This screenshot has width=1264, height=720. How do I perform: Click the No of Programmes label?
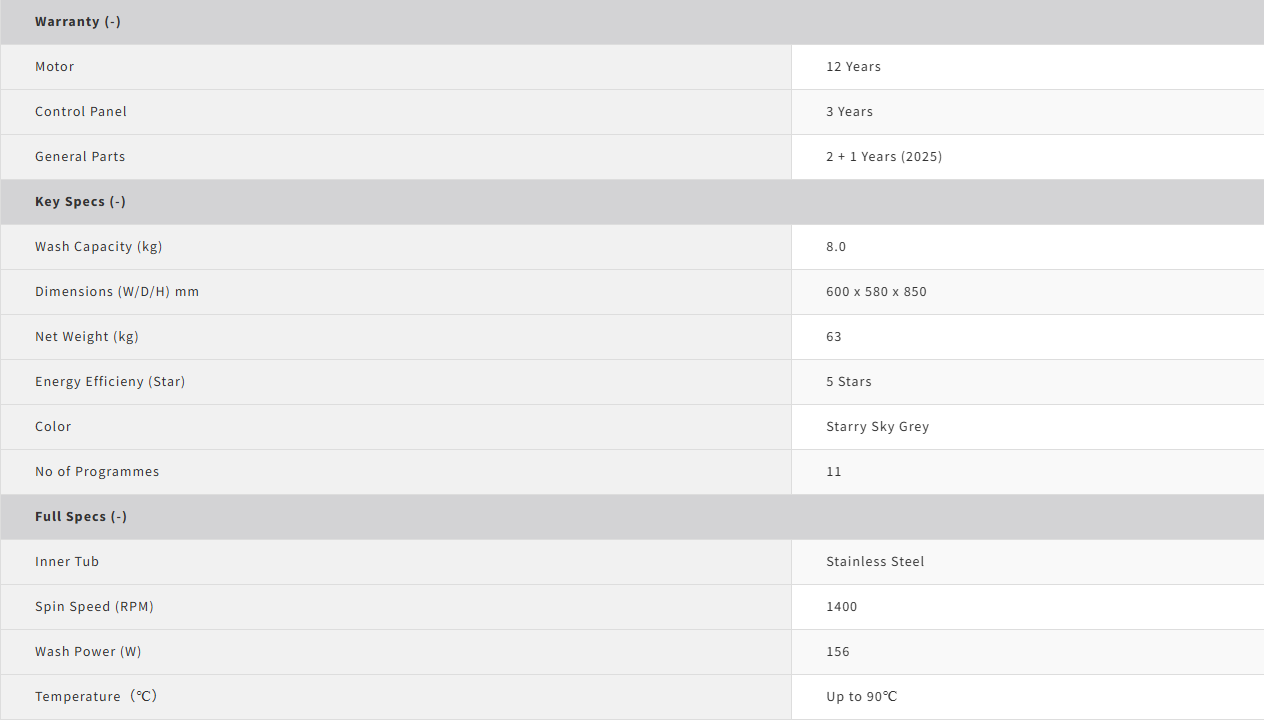(97, 472)
